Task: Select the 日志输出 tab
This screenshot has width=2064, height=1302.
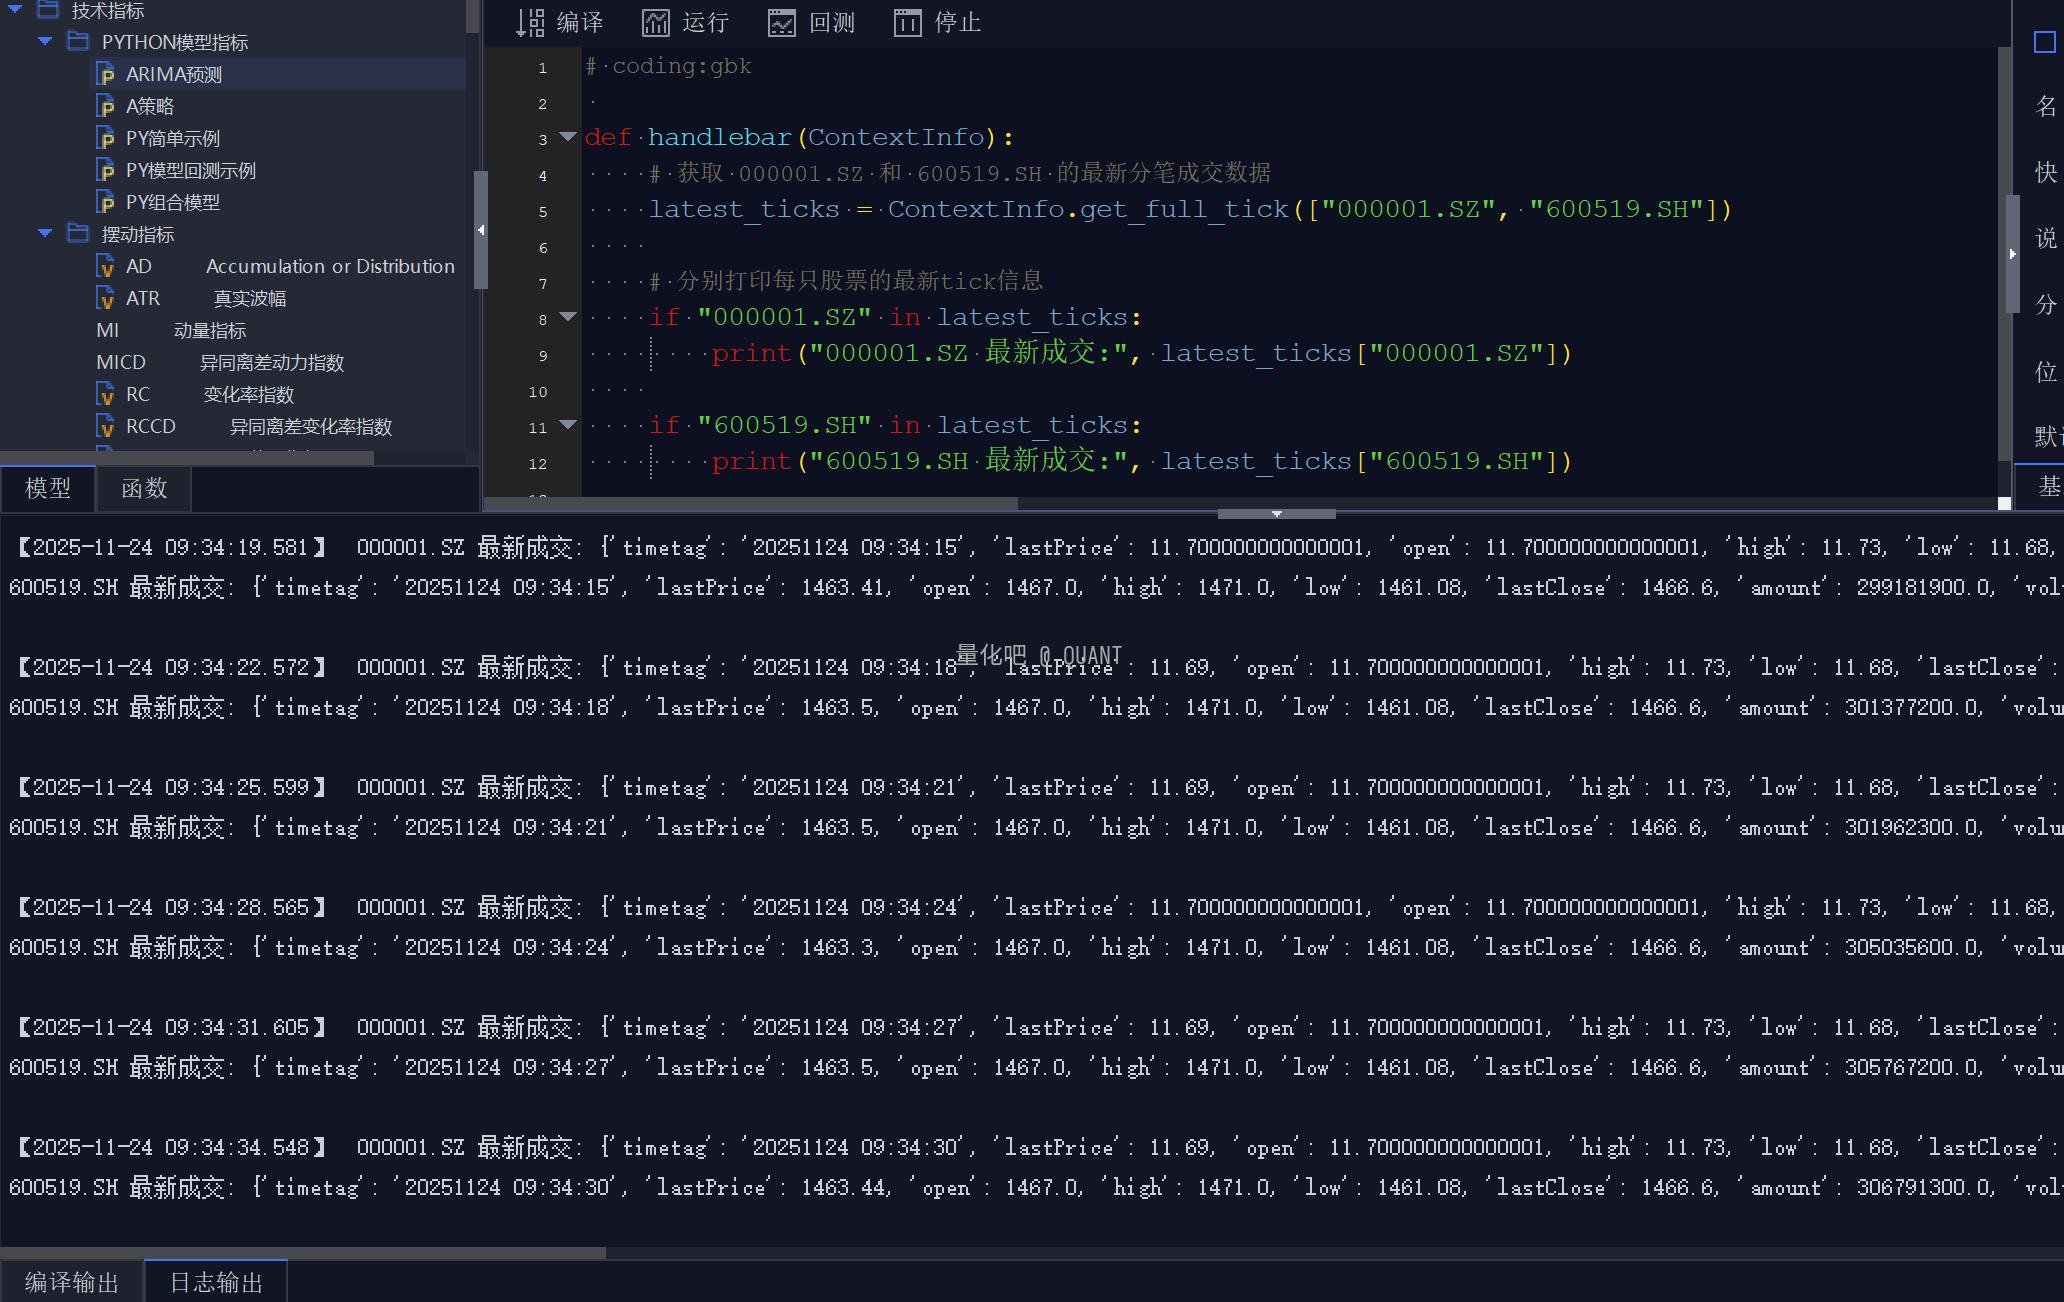Action: click(216, 1282)
